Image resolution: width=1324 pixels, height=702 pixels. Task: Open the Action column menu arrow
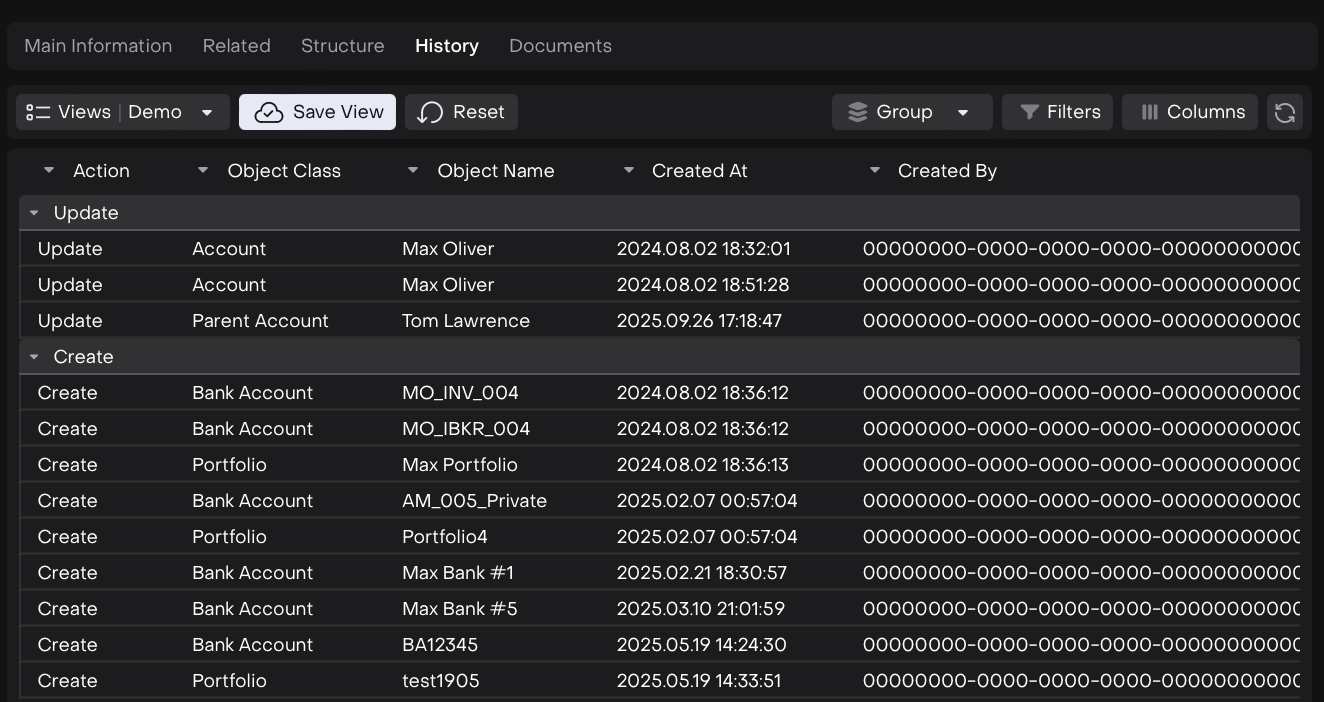point(49,171)
